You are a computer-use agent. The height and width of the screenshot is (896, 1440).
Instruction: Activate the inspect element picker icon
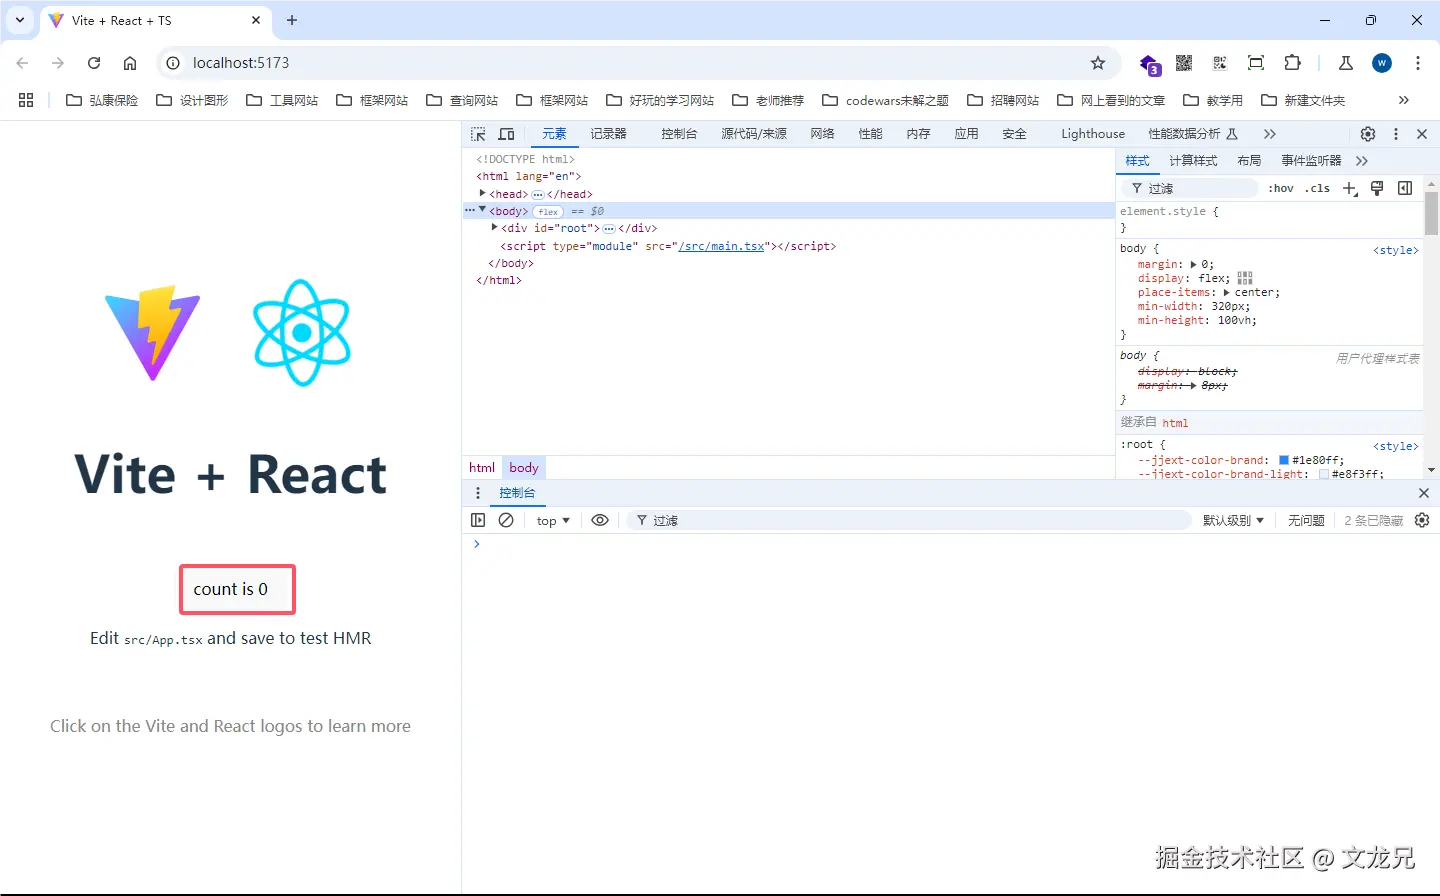coord(478,134)
